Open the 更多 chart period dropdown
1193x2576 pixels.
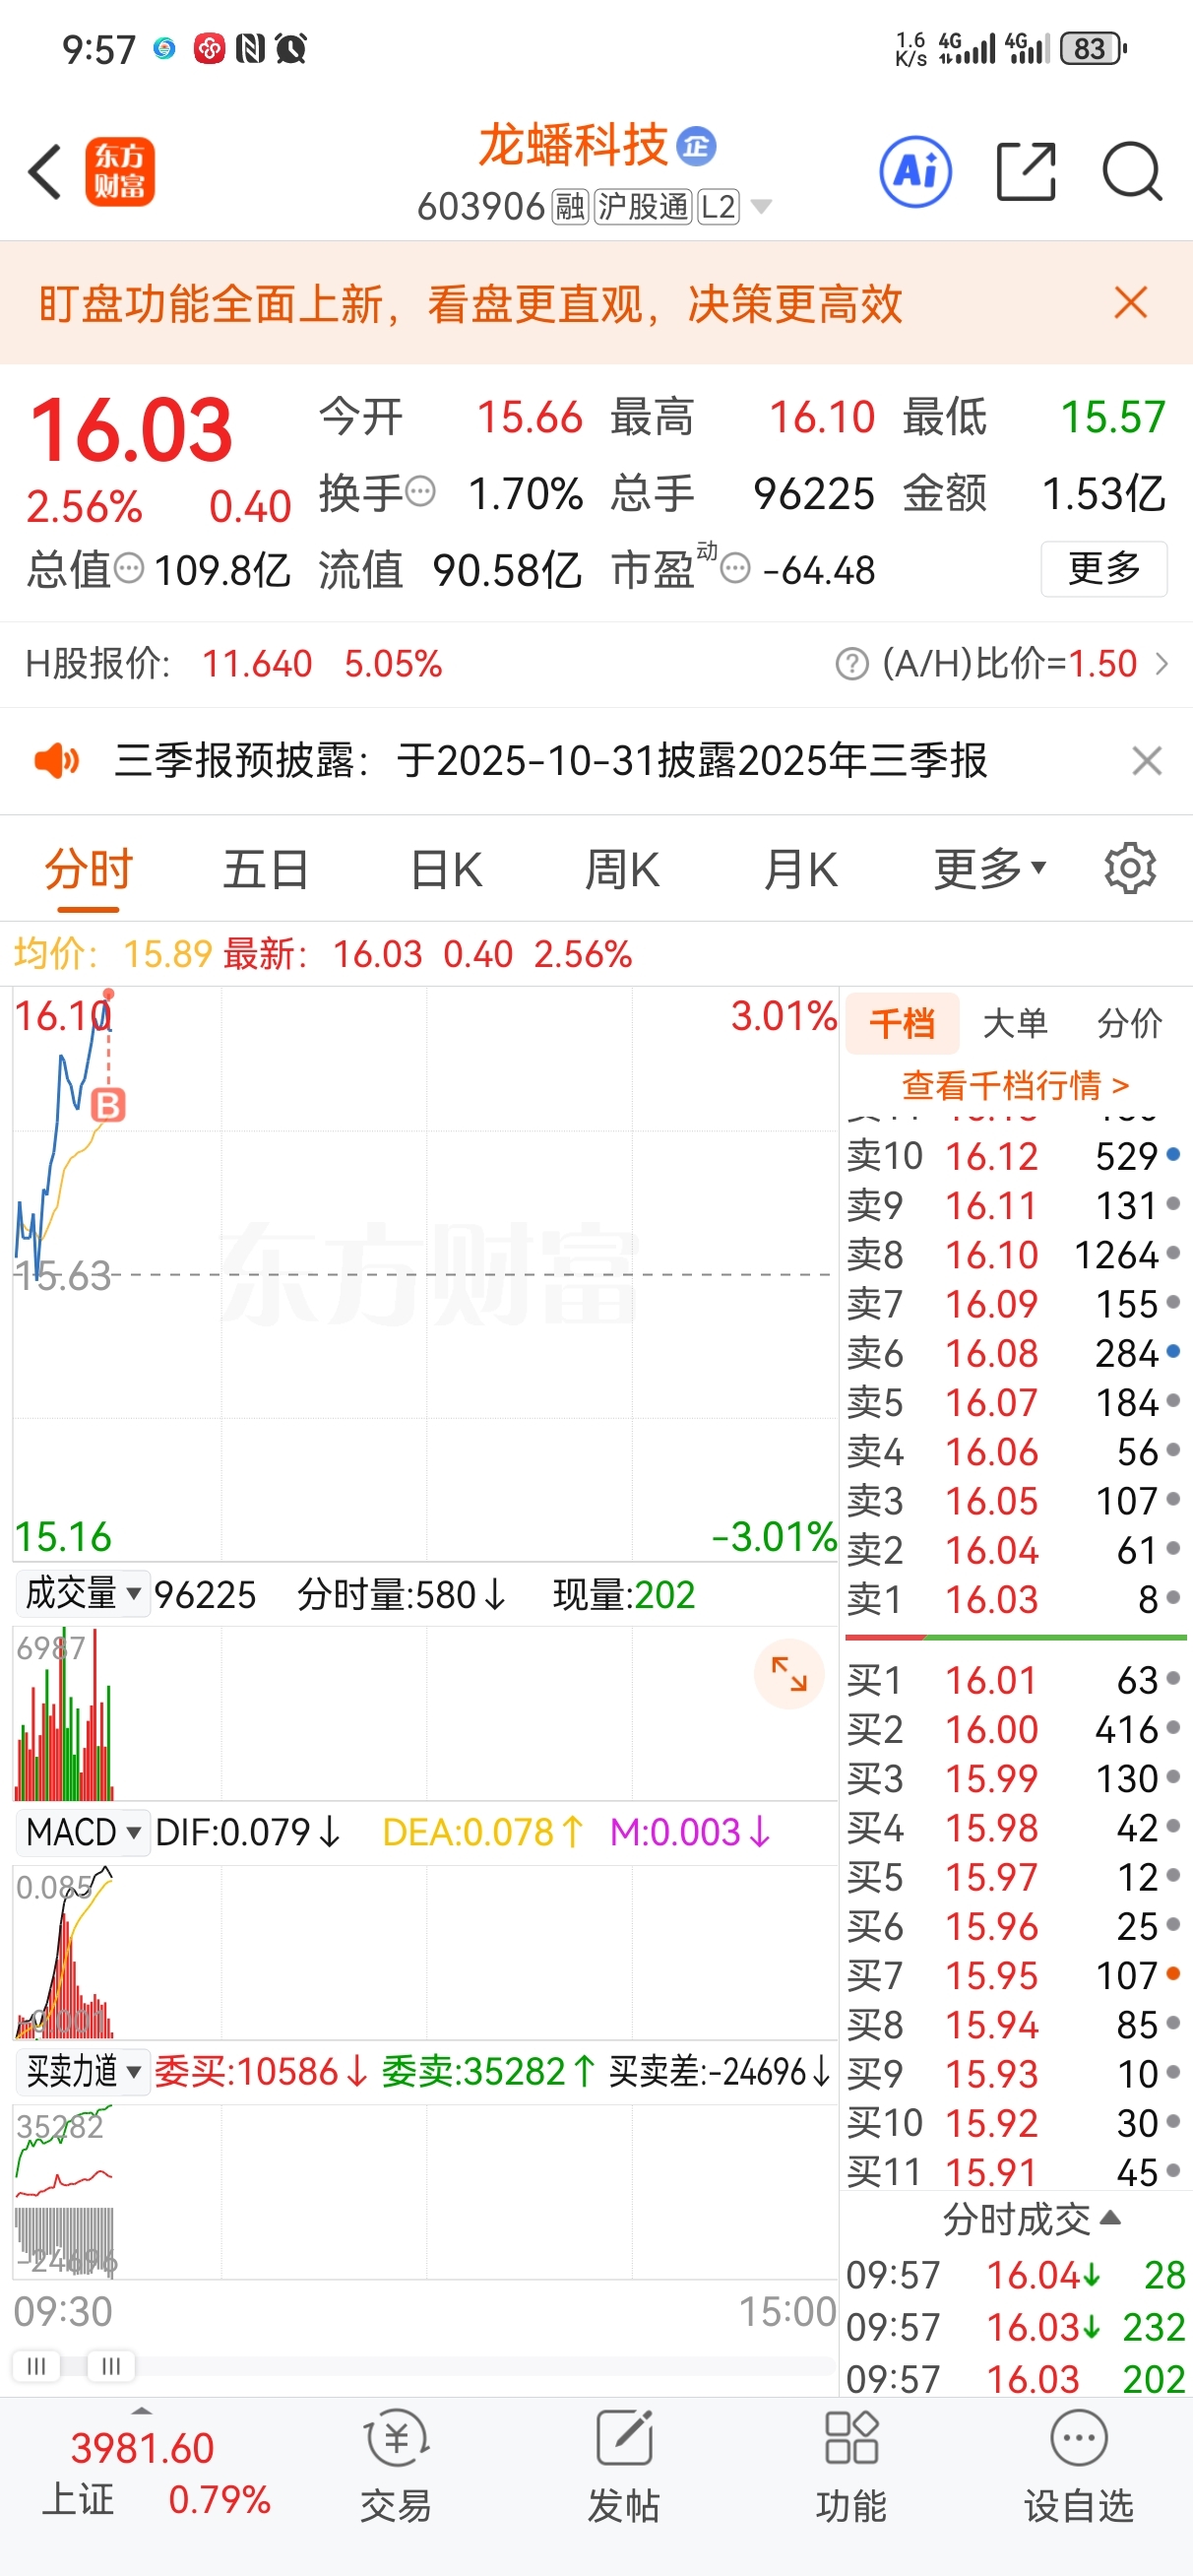click(990, 868)
